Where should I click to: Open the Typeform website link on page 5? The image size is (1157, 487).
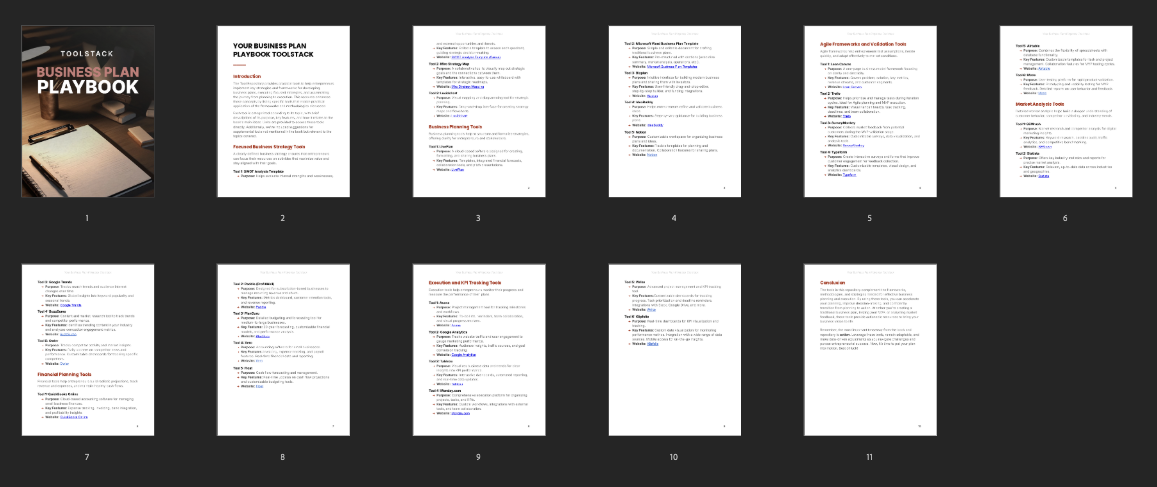coord(851,173)
